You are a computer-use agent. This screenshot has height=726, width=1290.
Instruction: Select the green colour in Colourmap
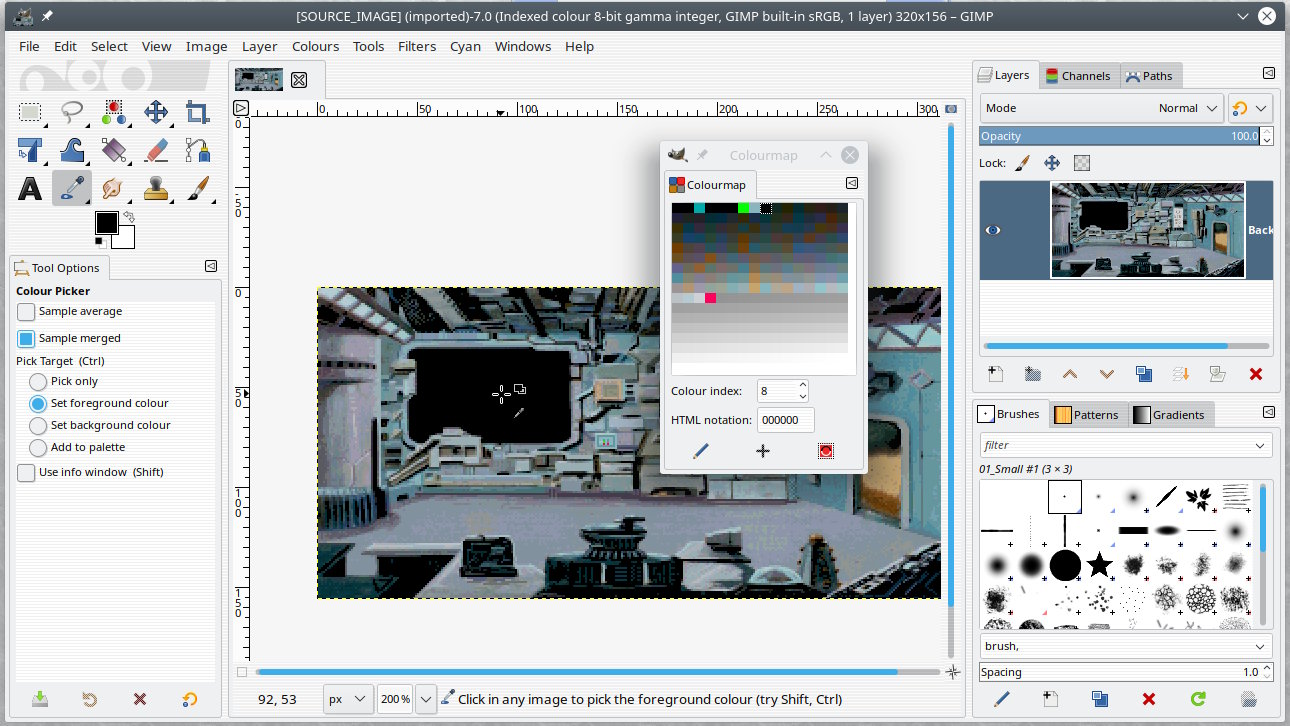point(743,208)
